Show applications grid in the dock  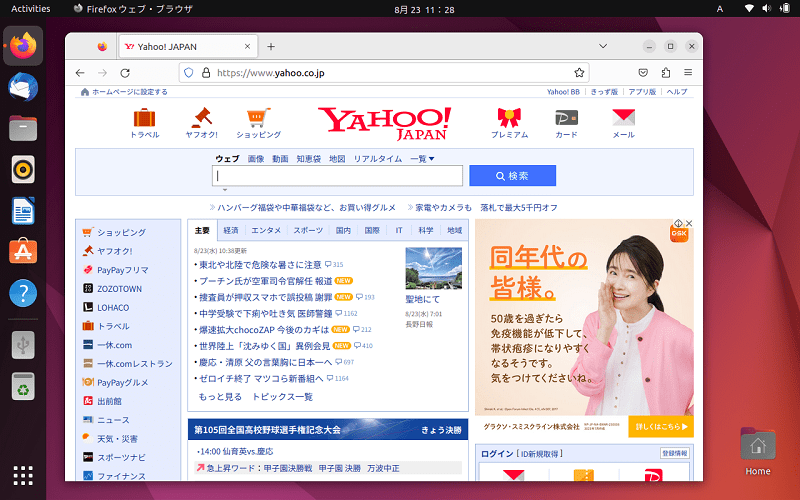click(23, 476)
